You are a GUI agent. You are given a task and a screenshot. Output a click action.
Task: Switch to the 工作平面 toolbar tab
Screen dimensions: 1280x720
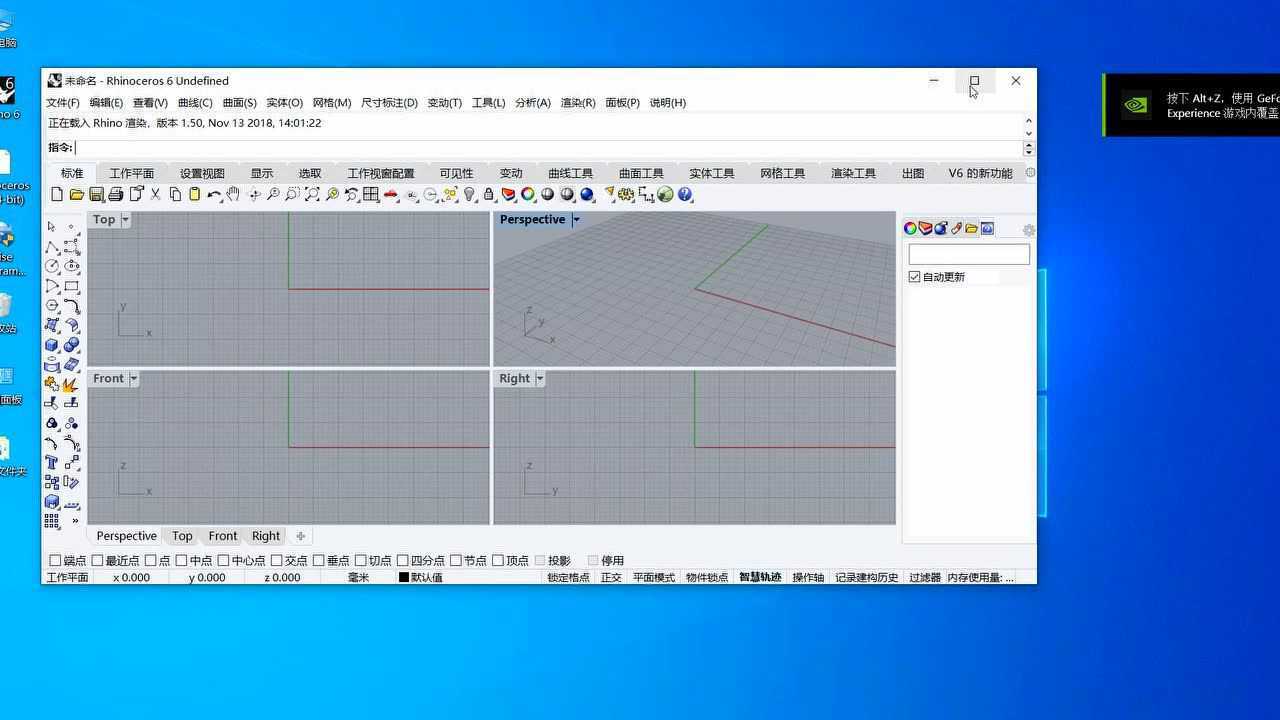132,173
